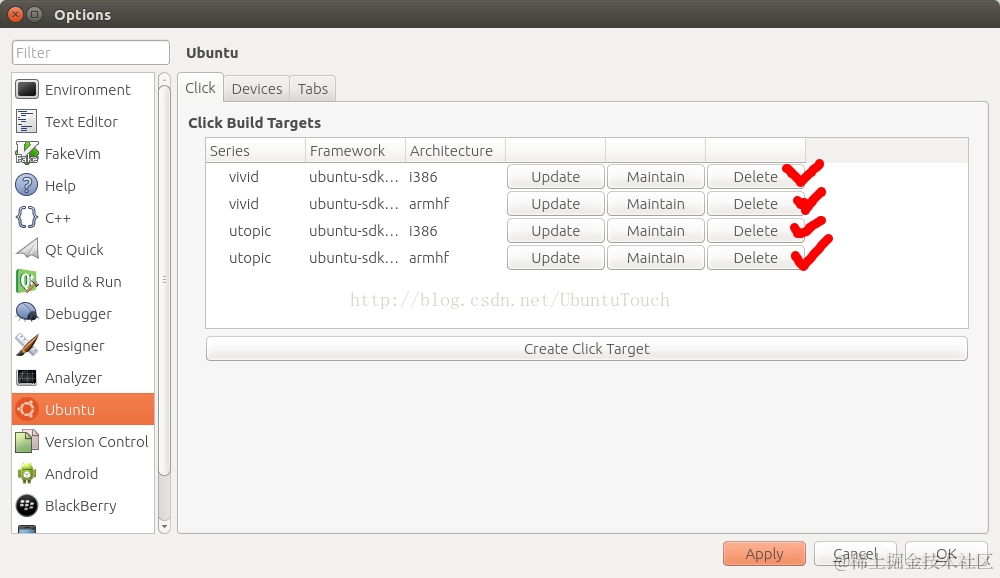Update the utopic armhf target
Screen dimensions: 1000x578
point(555,258)
